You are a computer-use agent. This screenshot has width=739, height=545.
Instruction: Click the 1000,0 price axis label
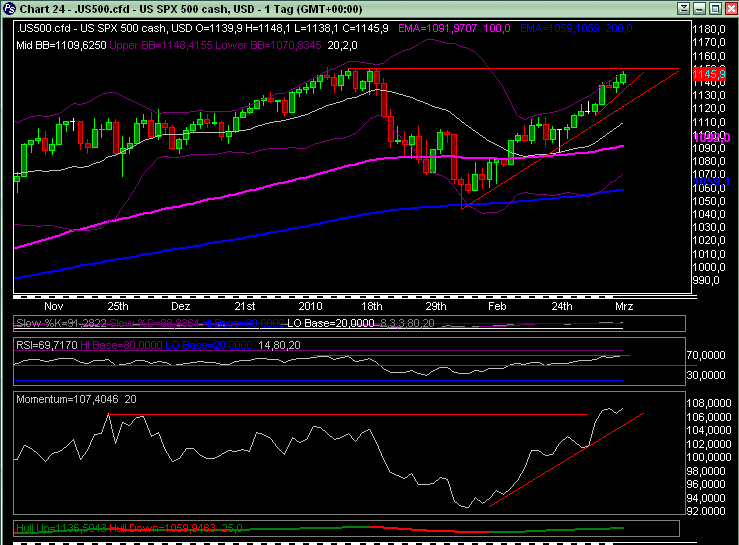(709, 267)
